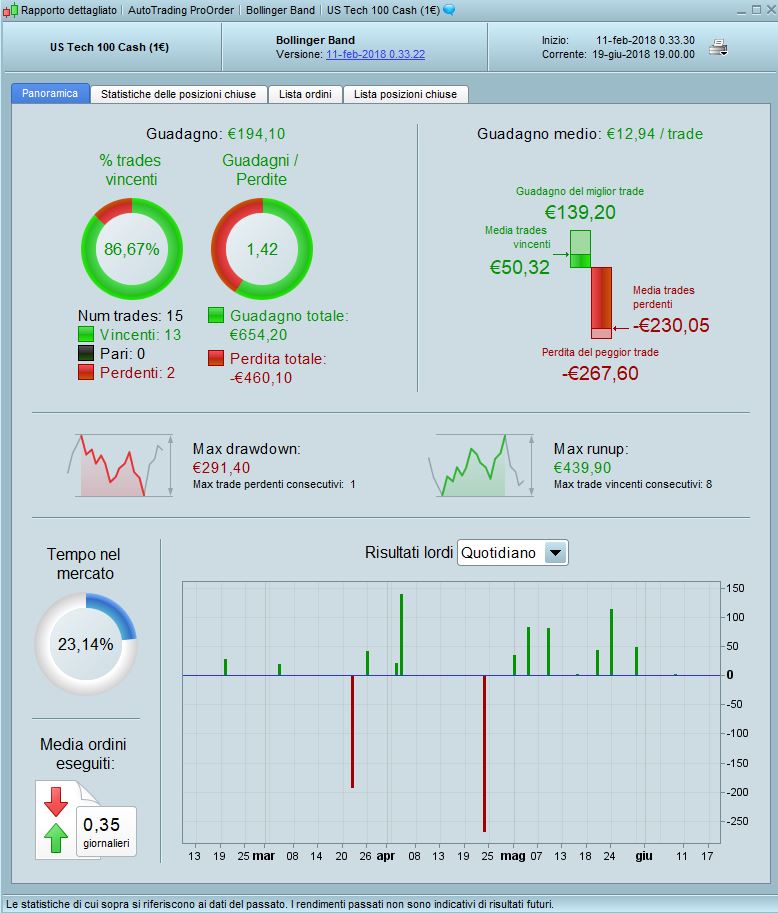Click the Media trades vincenti €50,32 value
This screenshot has width=778, height=913.
point(519,267)
